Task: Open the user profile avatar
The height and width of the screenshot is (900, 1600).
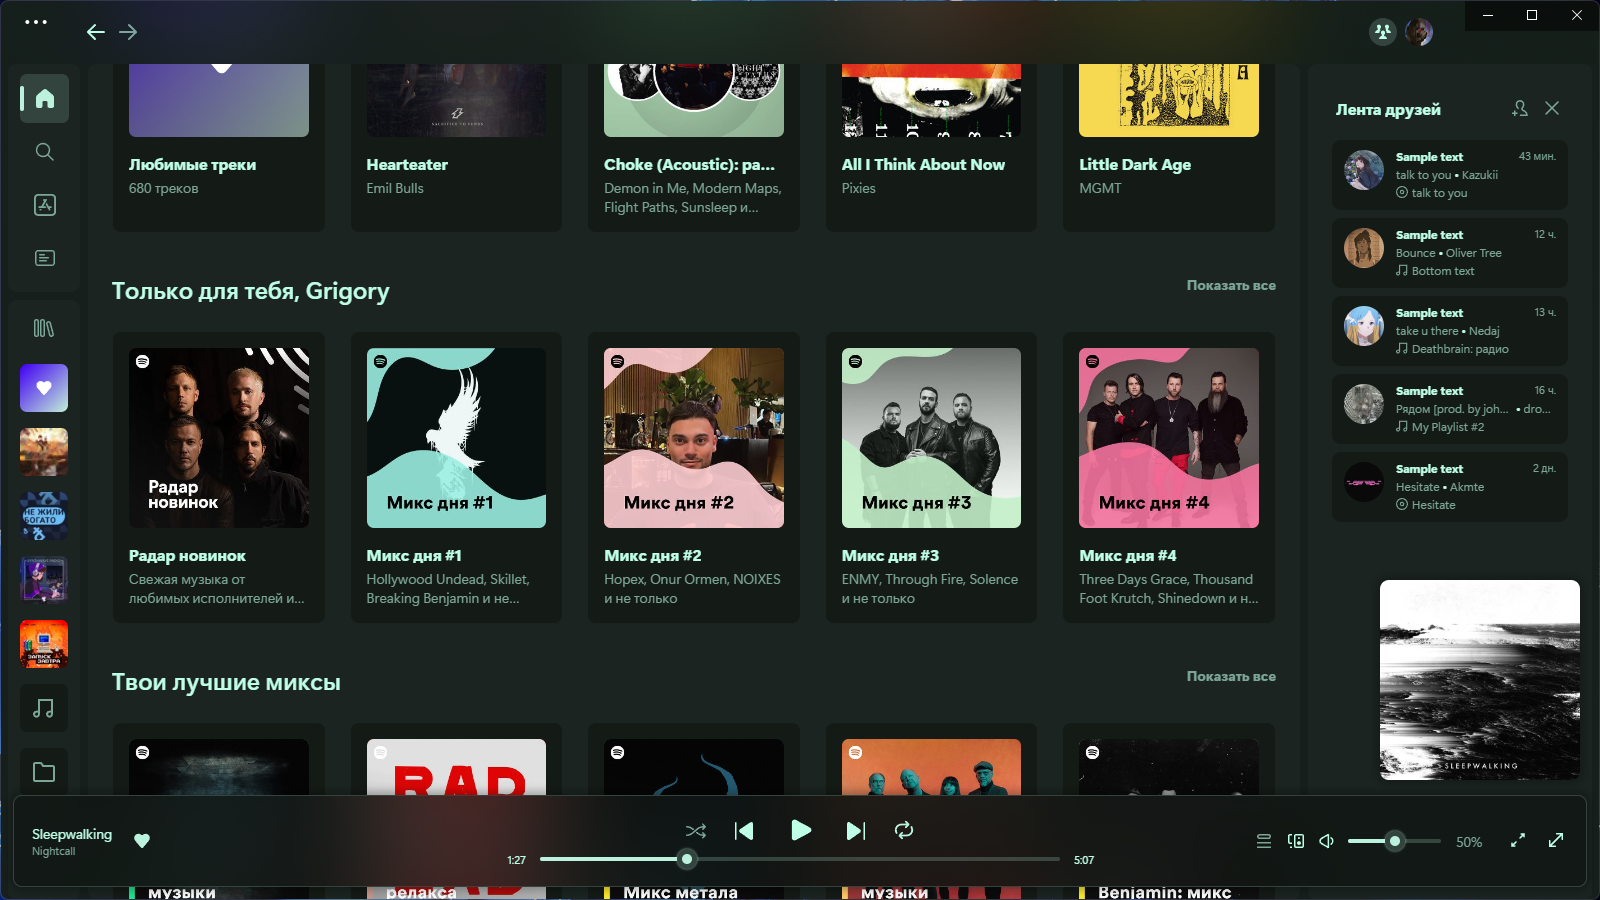Action: tap(1419, 32)
